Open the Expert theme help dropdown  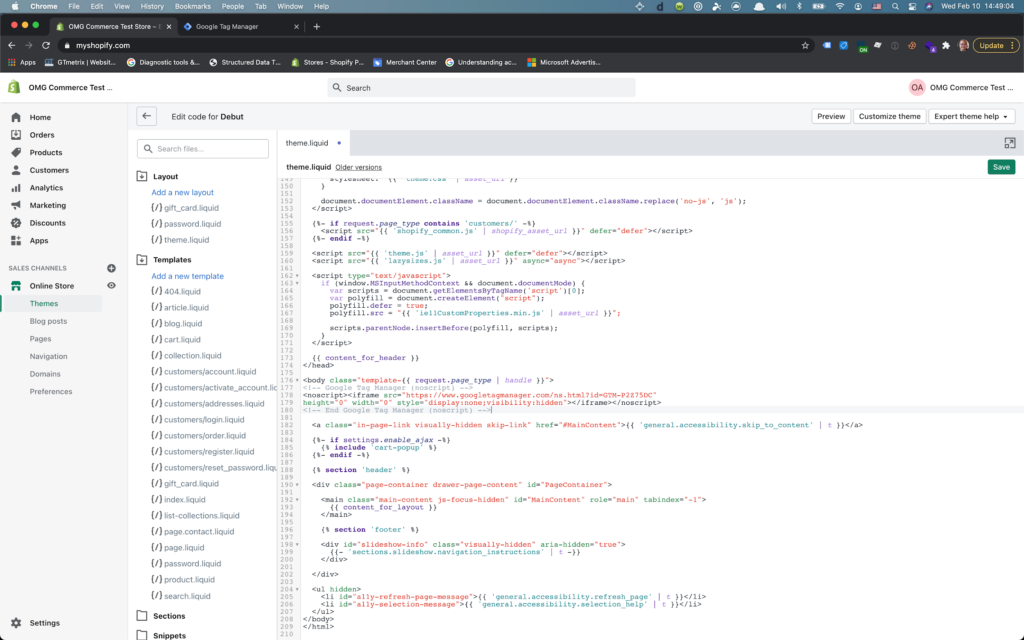click(x=971, y=116)
